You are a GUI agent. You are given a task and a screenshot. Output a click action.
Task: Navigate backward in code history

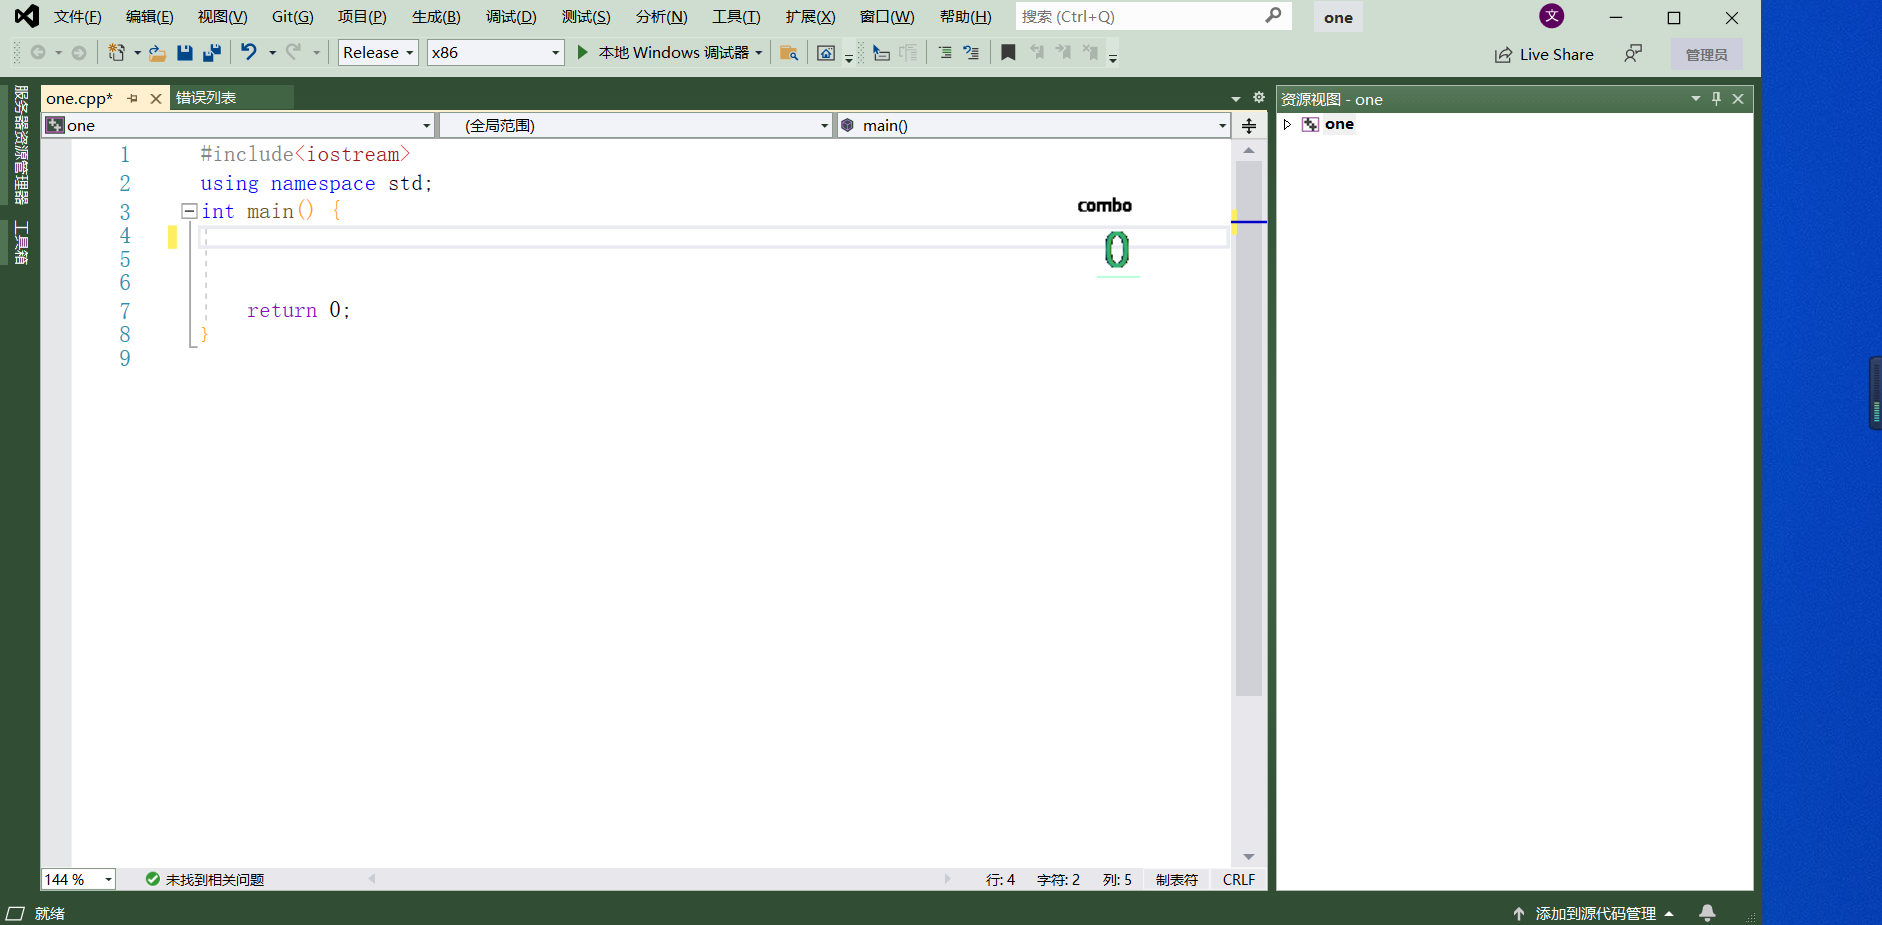tap(38, 52)
